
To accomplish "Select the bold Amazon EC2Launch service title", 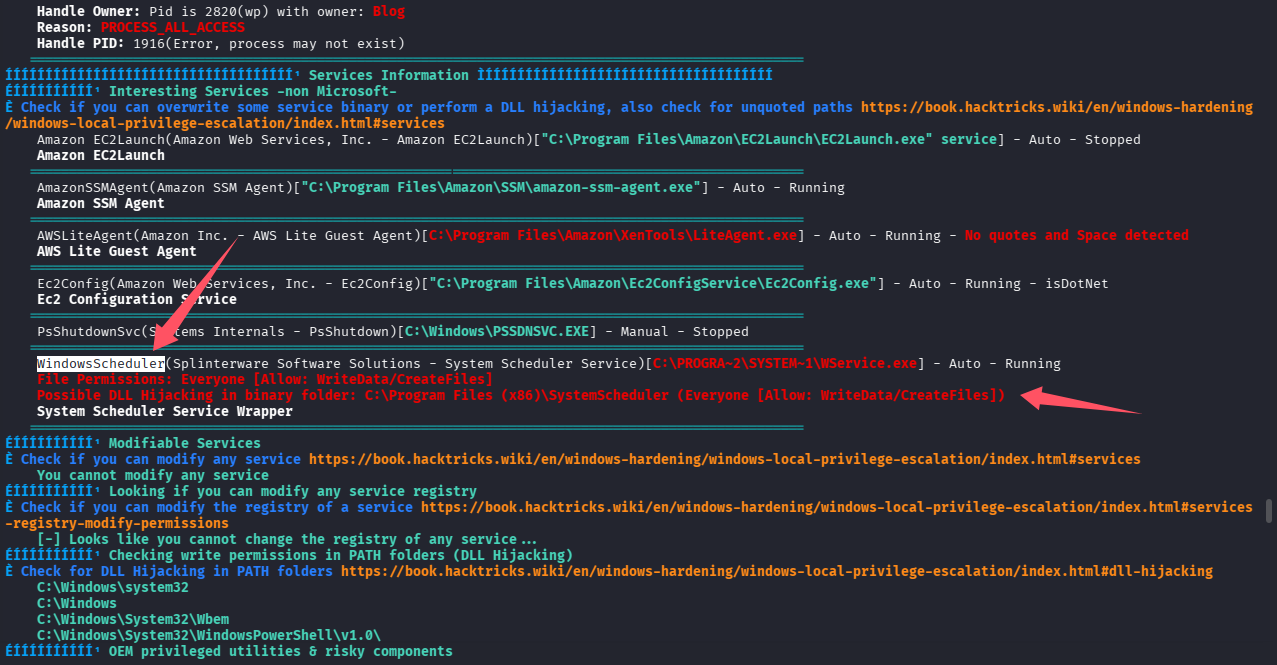I will 100,155.
